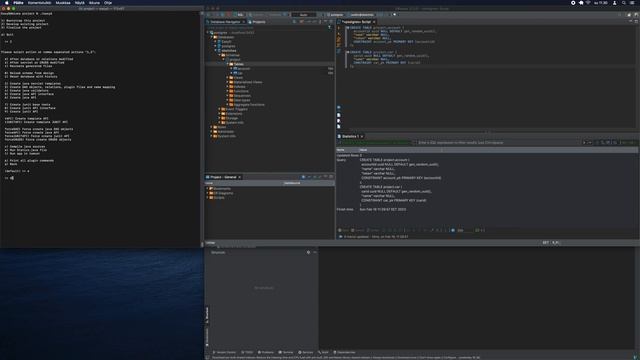Viewport: 640px width, 360px height.
Task: Collapse the Databases folder node
Action: point(211,37)
